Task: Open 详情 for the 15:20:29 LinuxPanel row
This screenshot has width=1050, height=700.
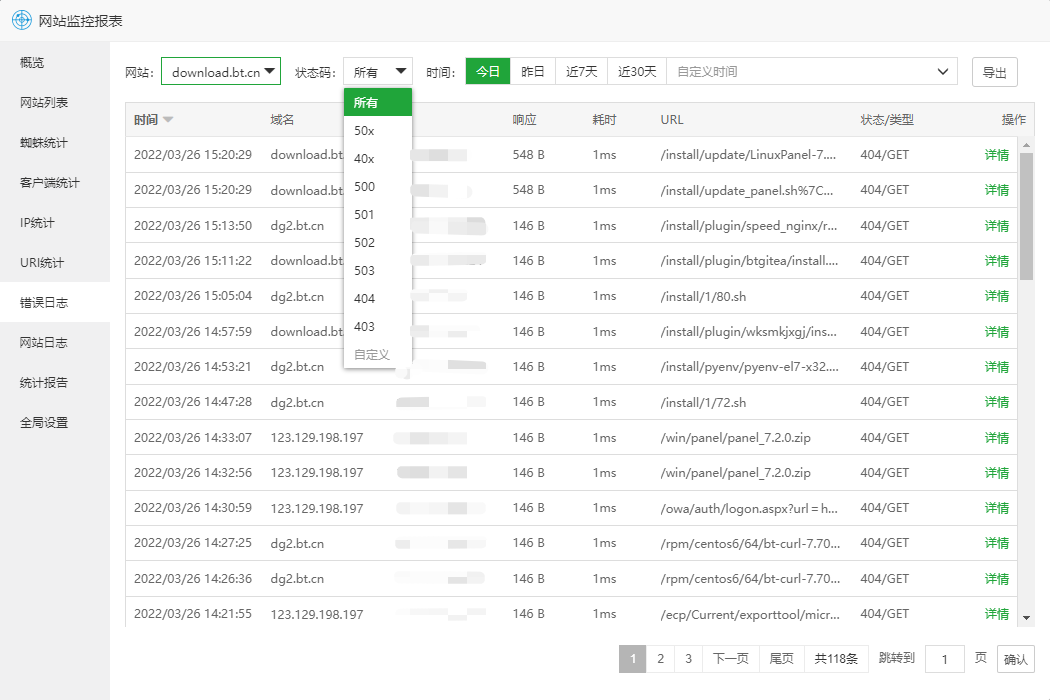Action: (x=996, y=155)
